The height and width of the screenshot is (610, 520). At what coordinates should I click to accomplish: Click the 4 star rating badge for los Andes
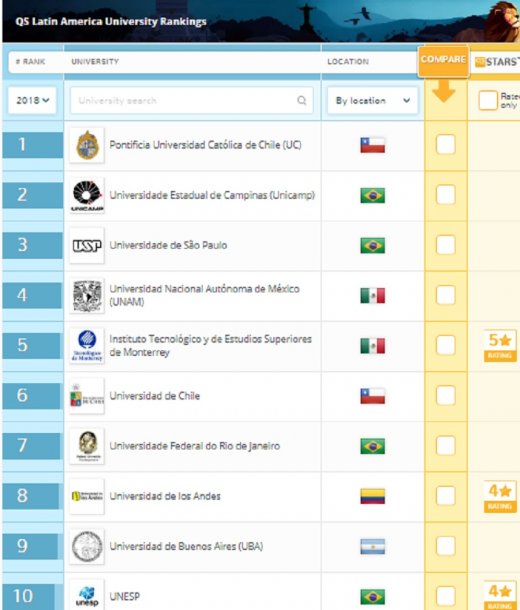pos(500,496)
